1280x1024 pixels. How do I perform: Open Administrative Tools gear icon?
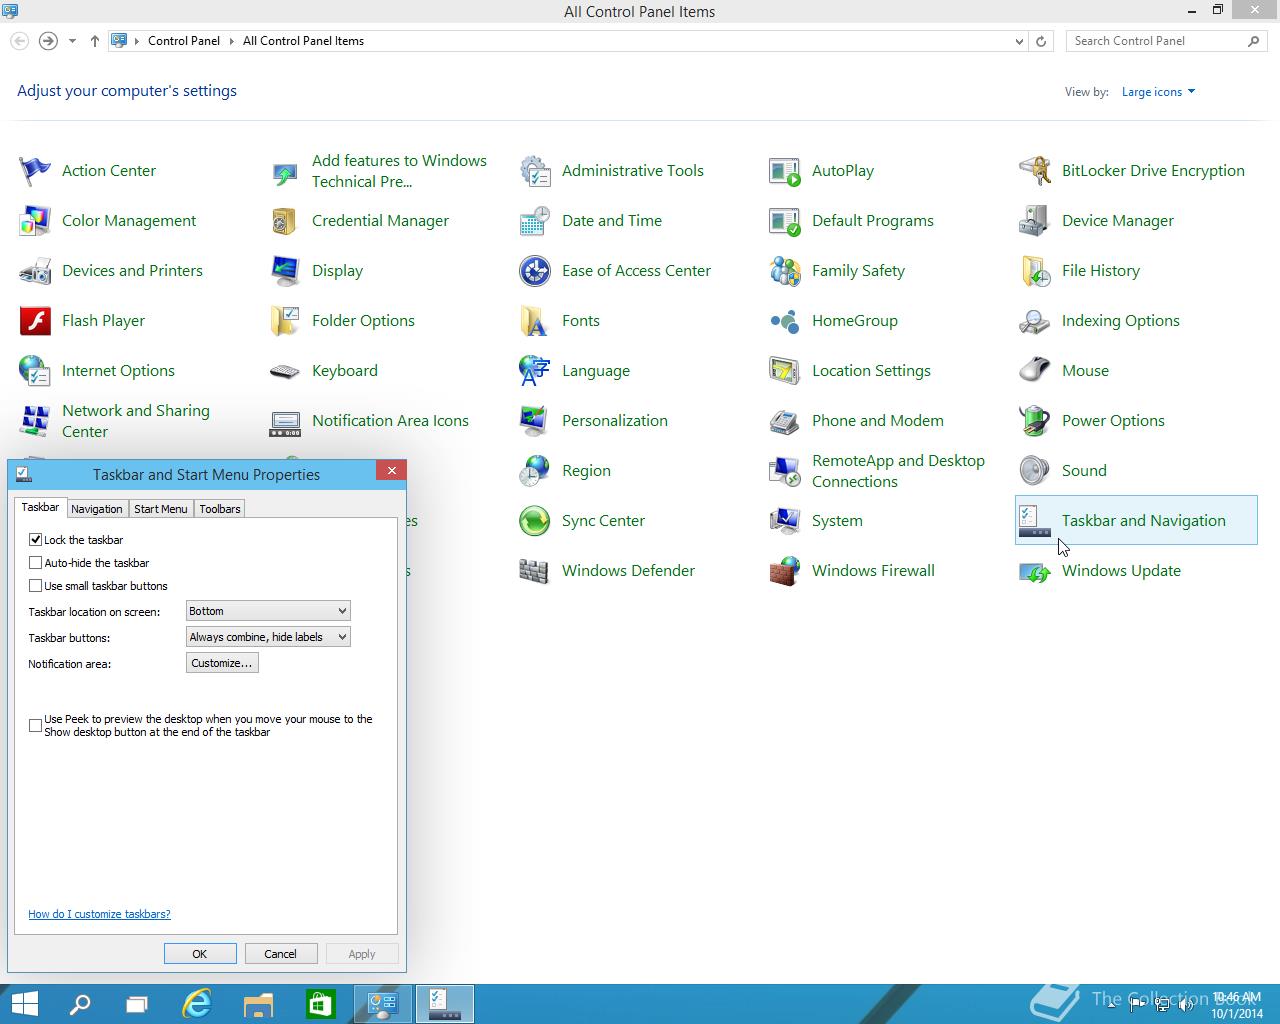535,171
